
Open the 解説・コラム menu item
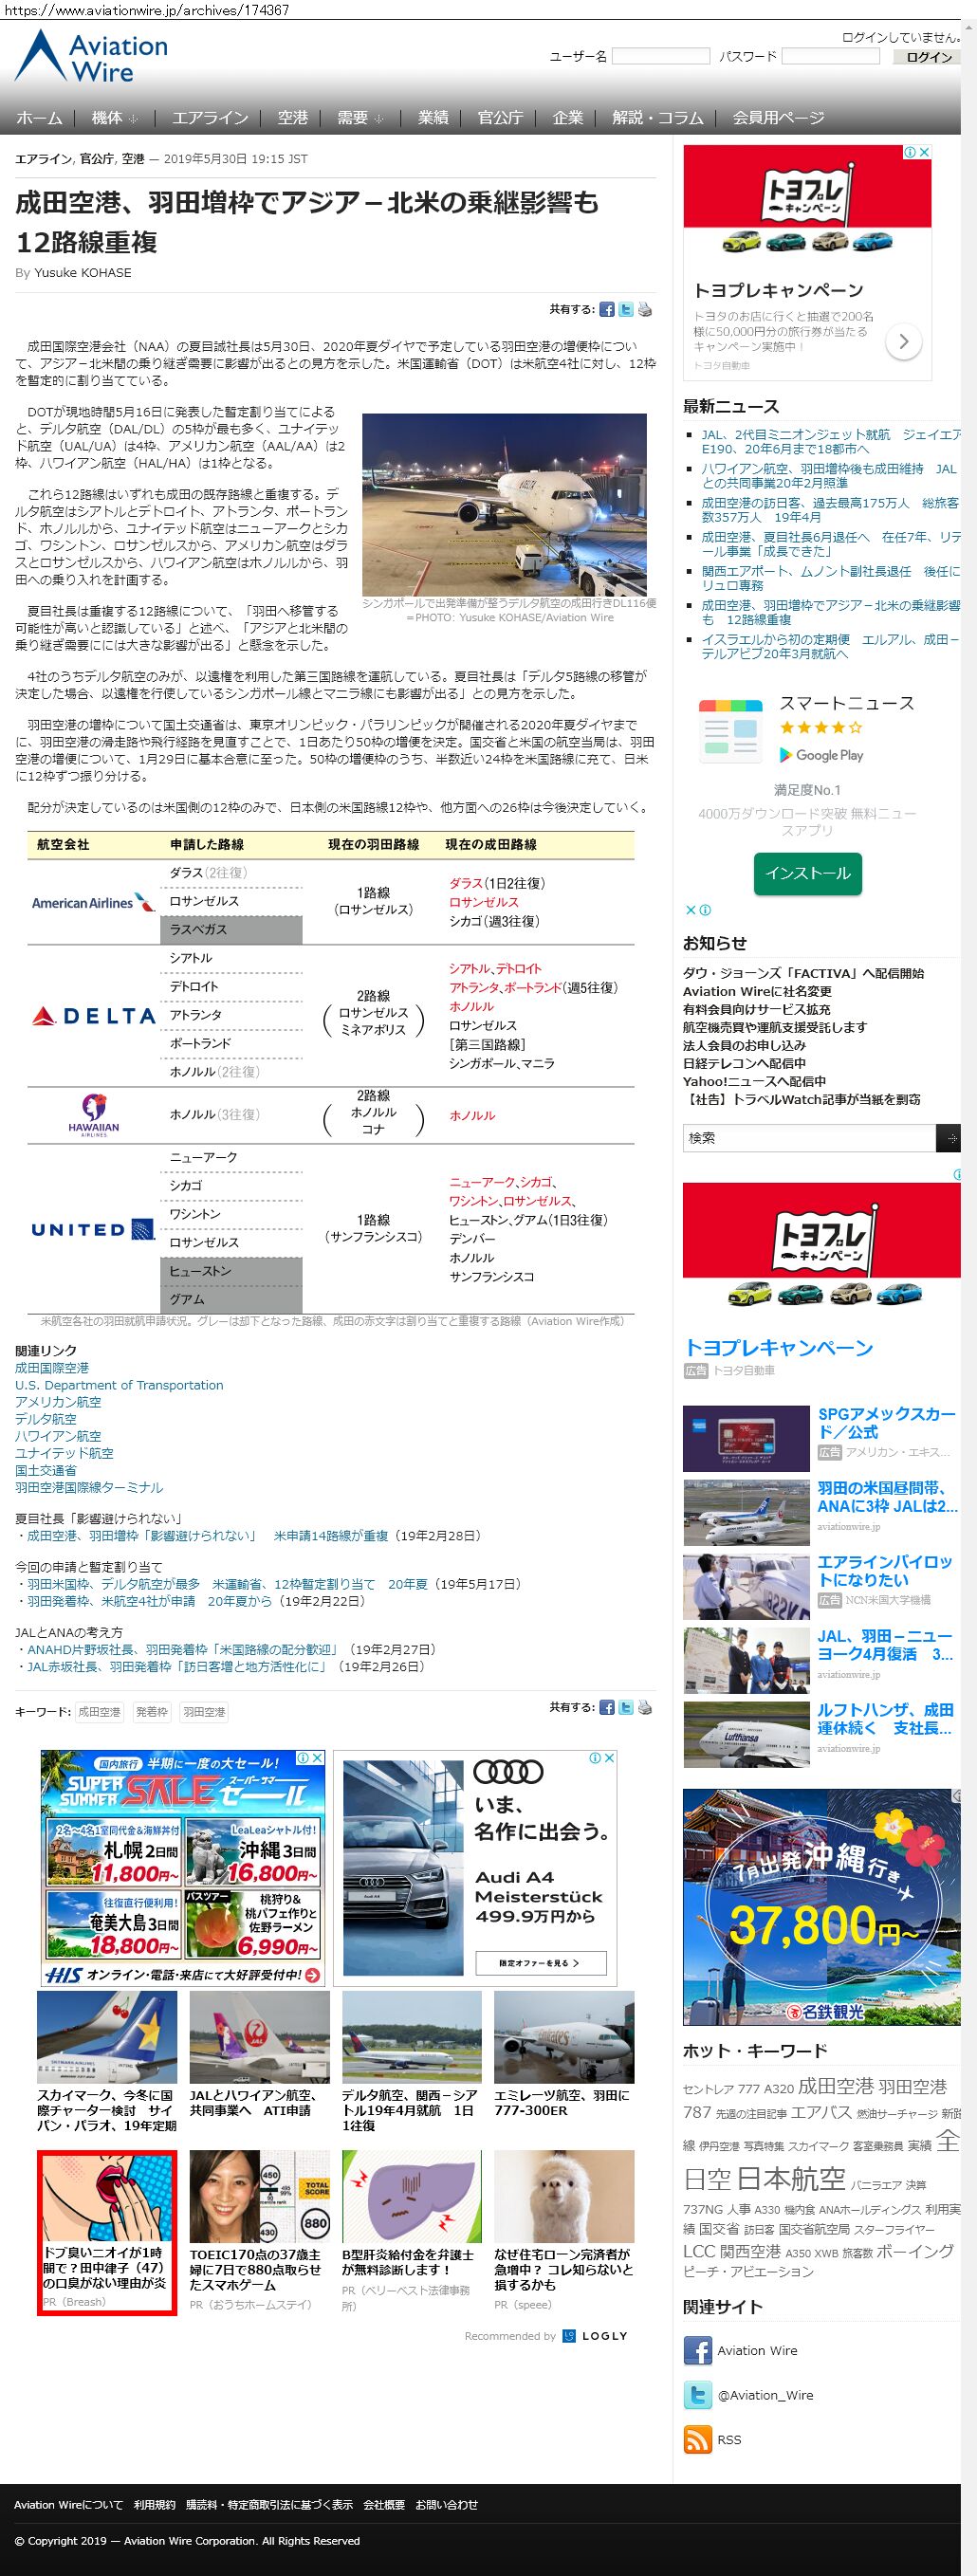(x=658, y=118)
